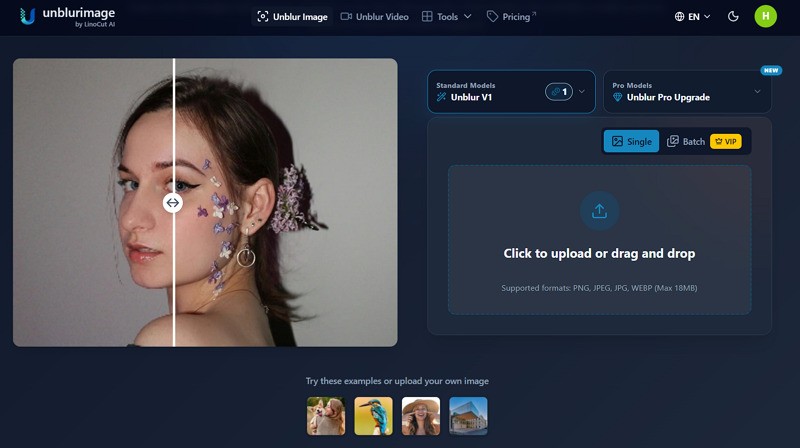Expand the Tools menu

(x=446, y=17)
